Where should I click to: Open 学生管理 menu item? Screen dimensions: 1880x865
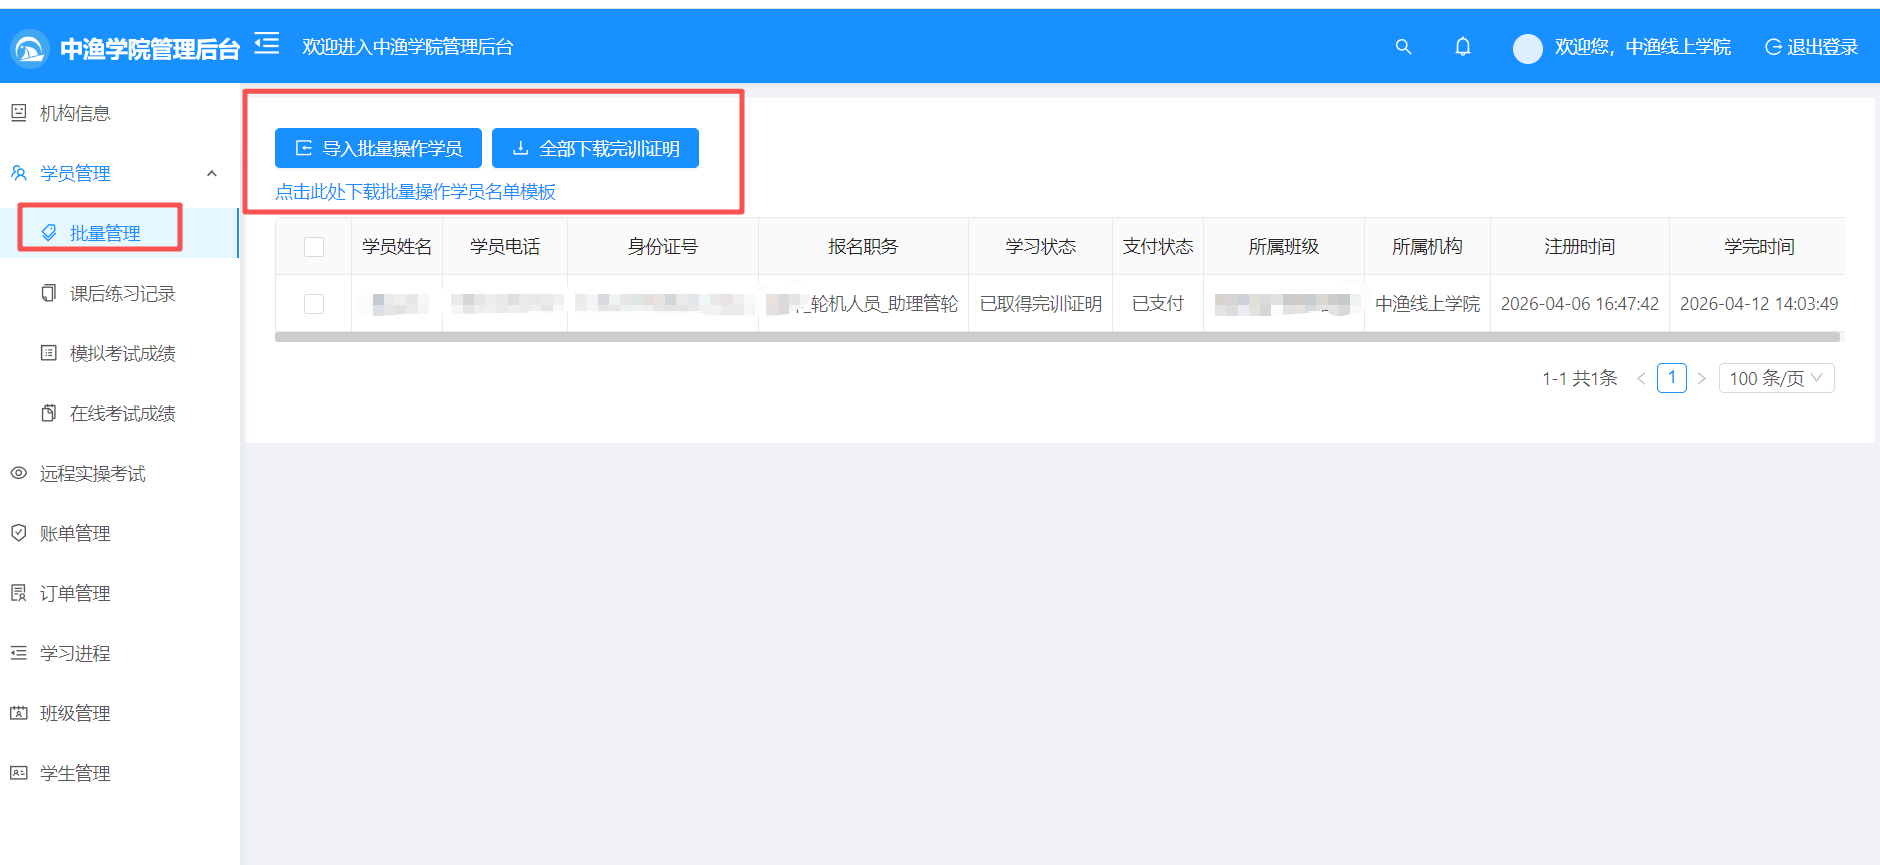[x=120, y=773]
